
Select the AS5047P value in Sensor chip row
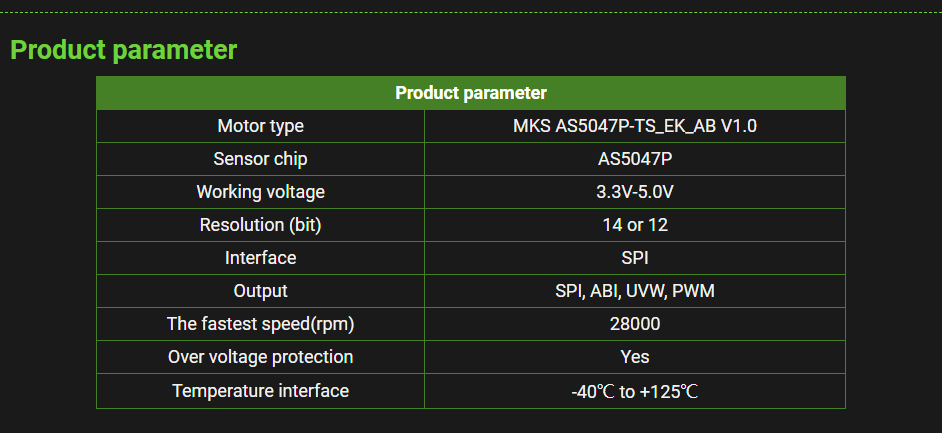tap(634, 159)
